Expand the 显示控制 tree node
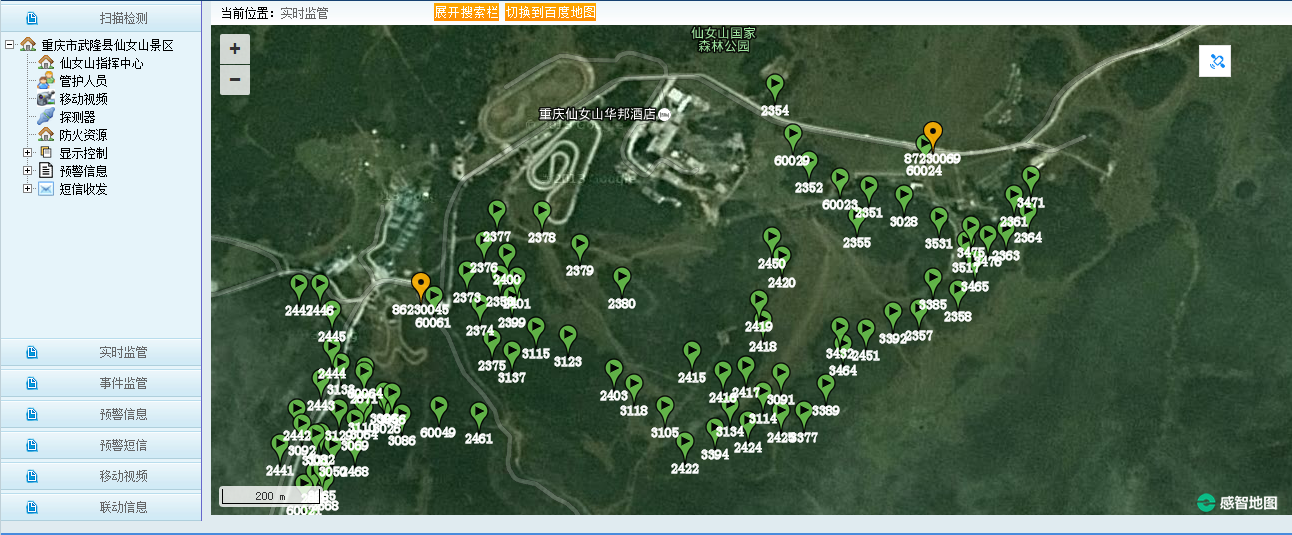This screenshot has height=535, width=1292. [x=27, y=153]
